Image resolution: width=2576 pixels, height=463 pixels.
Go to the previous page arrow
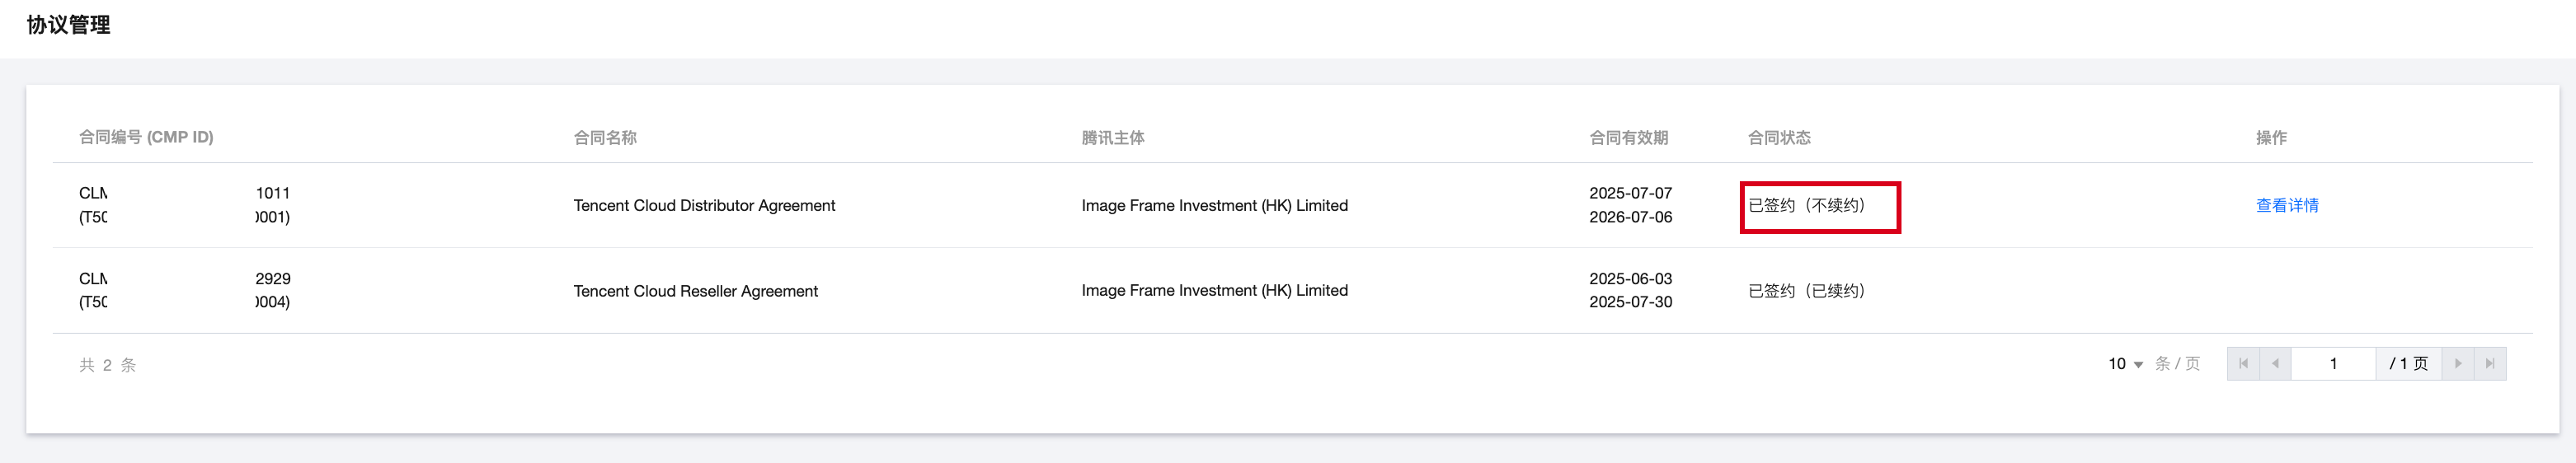(x=2275, y=364)
